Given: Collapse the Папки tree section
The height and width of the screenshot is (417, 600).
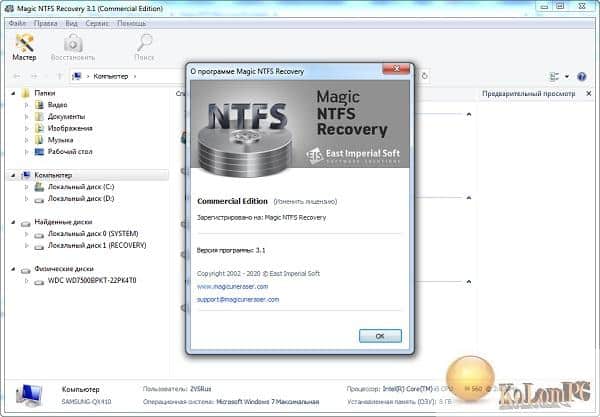Looking at the screenshot, I should coord(13,93).
